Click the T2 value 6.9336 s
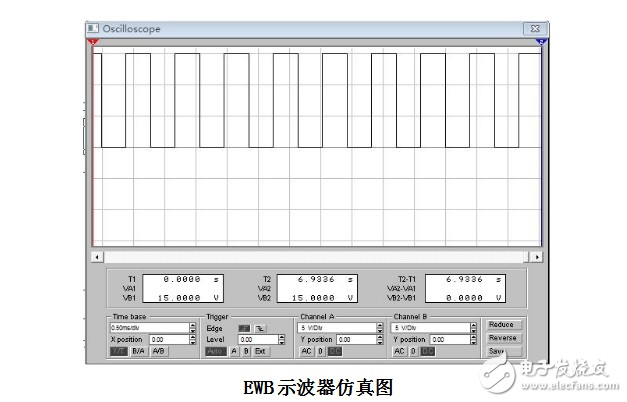The image size is (627, 402). coord(325,279)
